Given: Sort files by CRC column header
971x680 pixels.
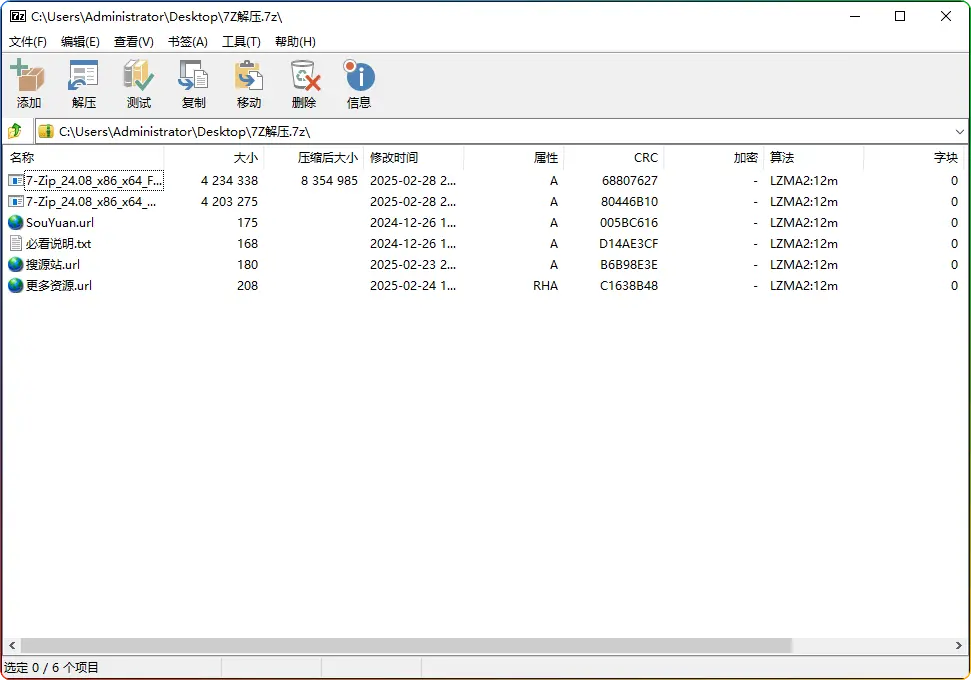Looking at the screenshot, I should [x=645, y=158].
